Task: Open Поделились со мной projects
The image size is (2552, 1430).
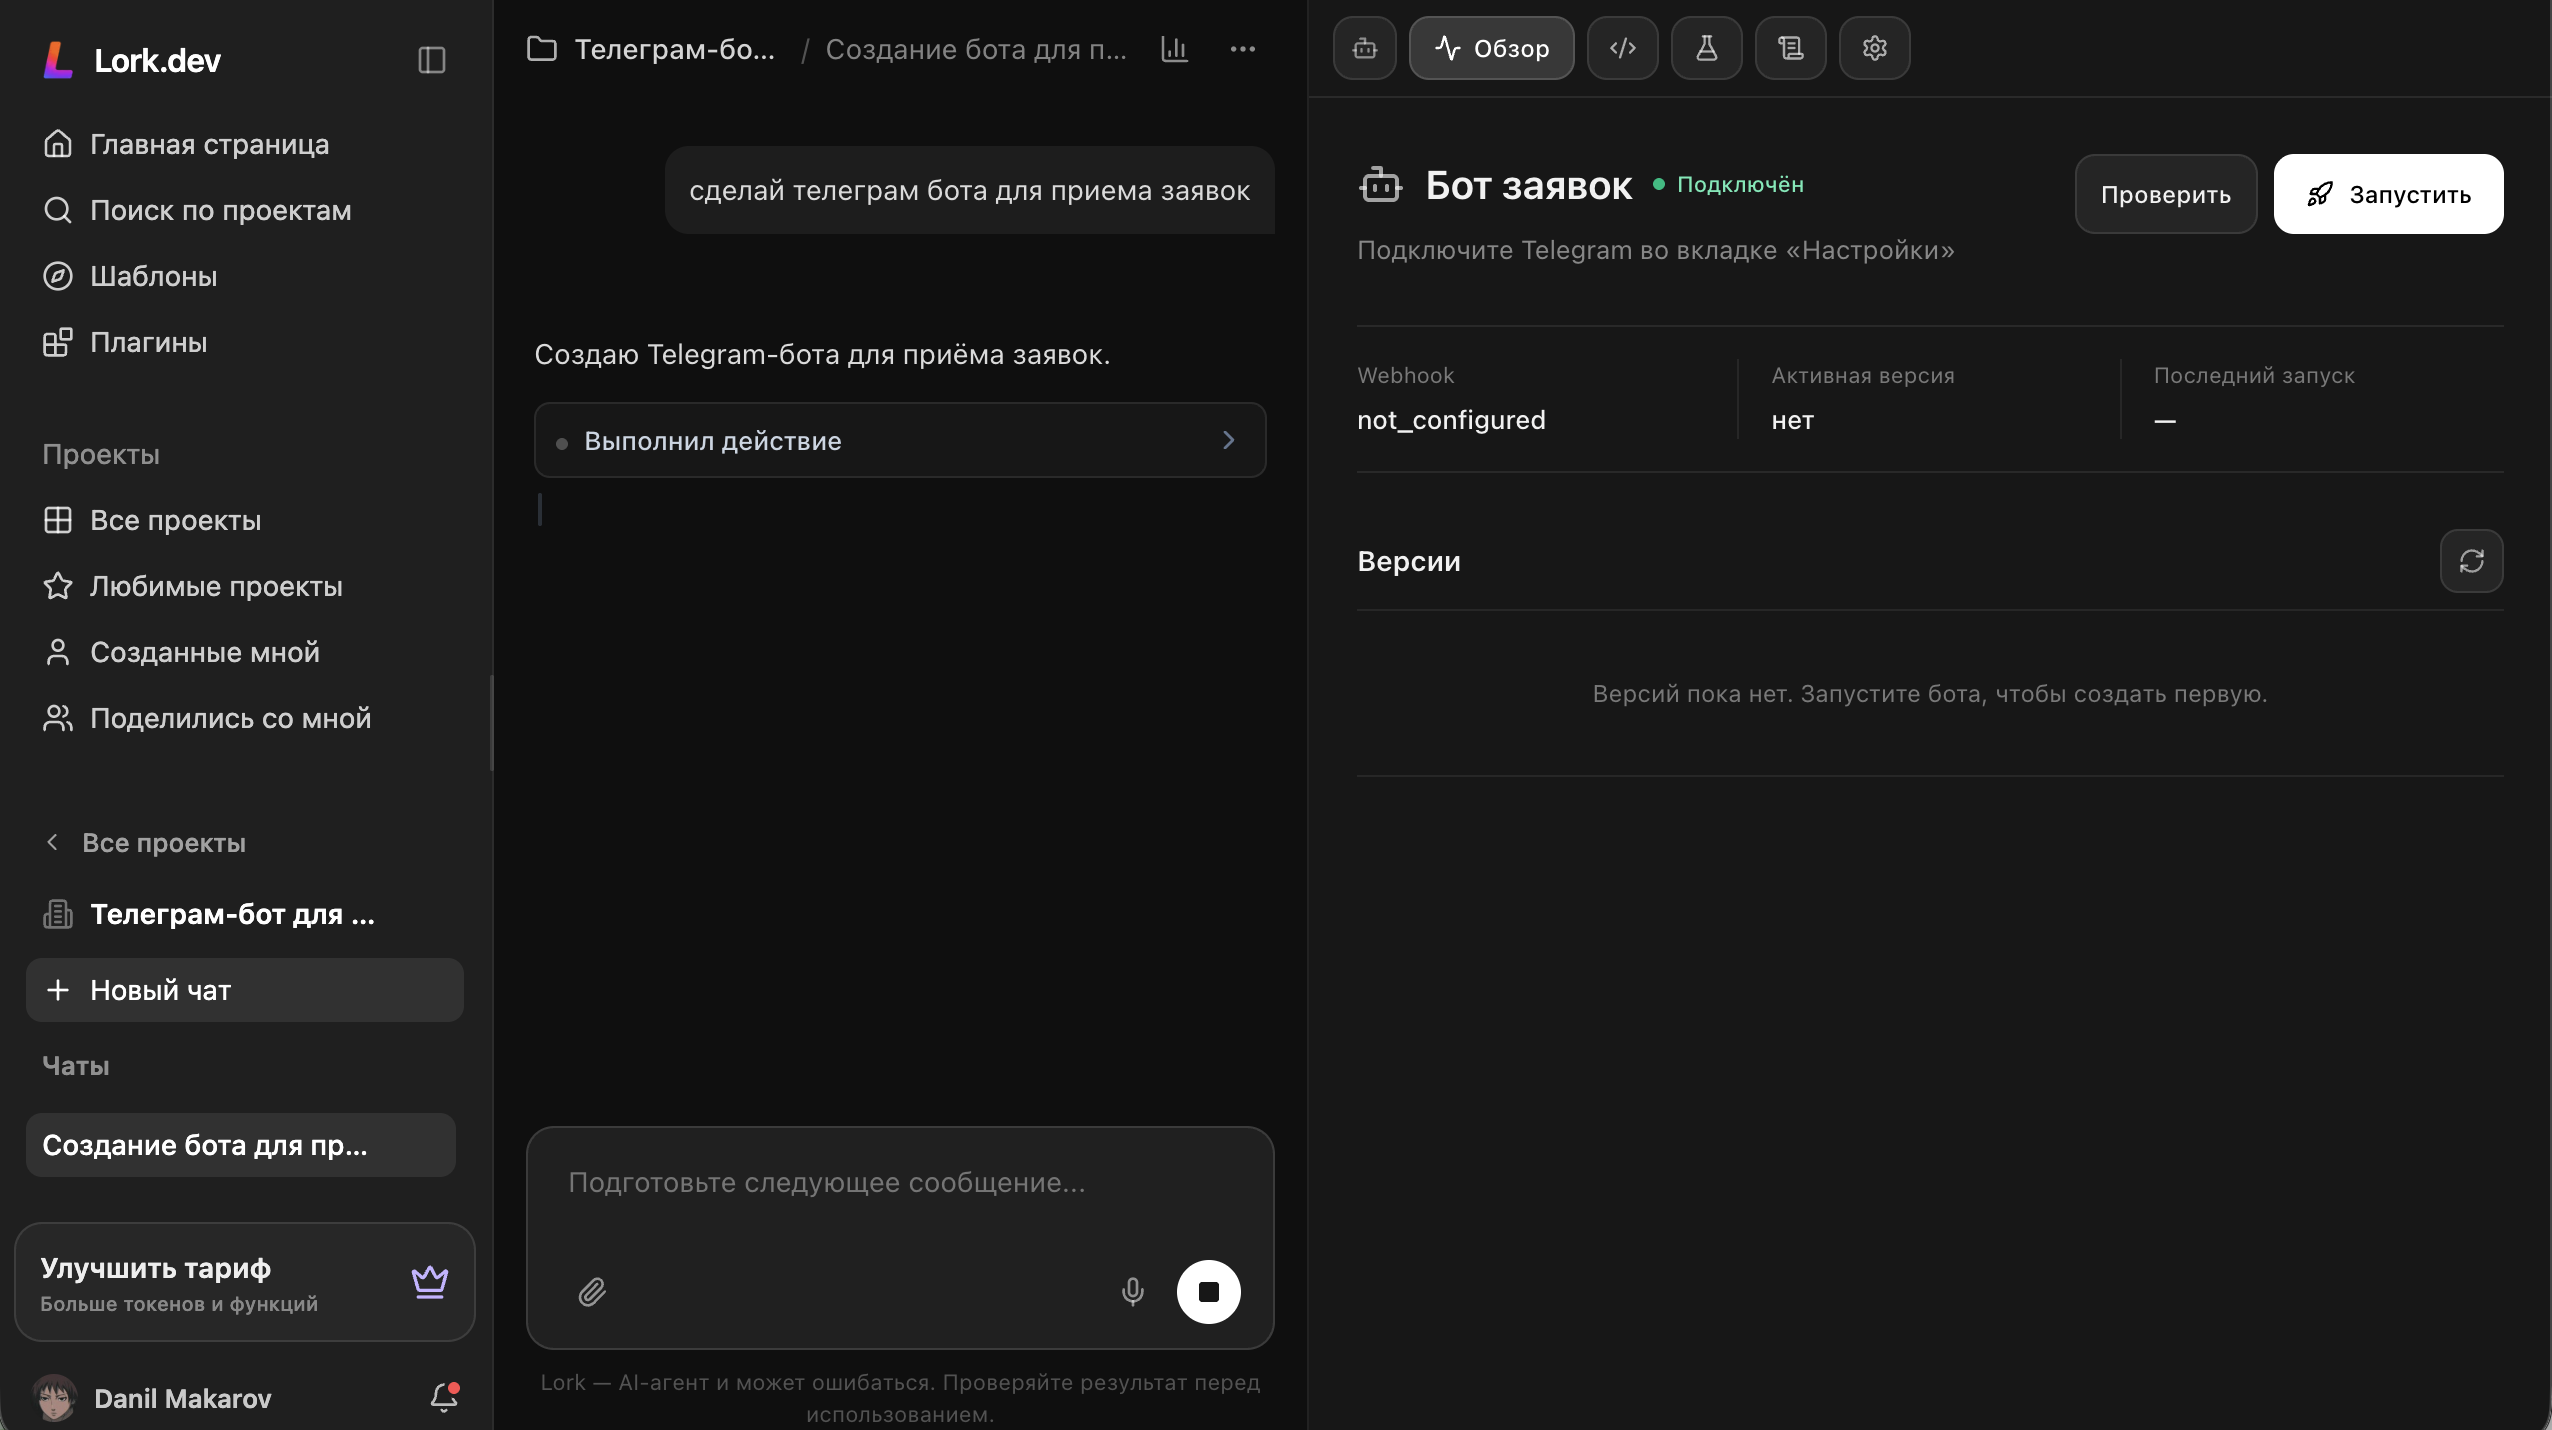Action: [207, 718]
